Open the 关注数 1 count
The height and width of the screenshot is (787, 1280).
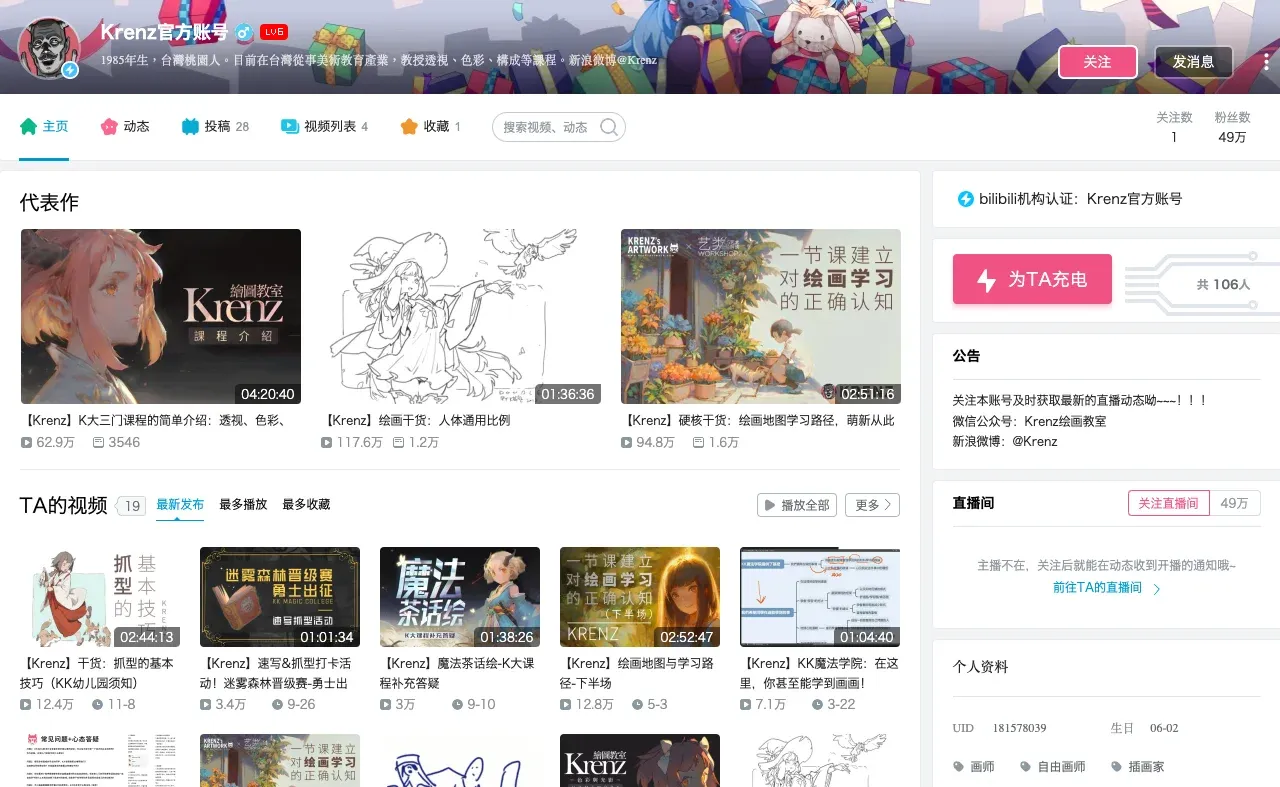point(1174,127)
